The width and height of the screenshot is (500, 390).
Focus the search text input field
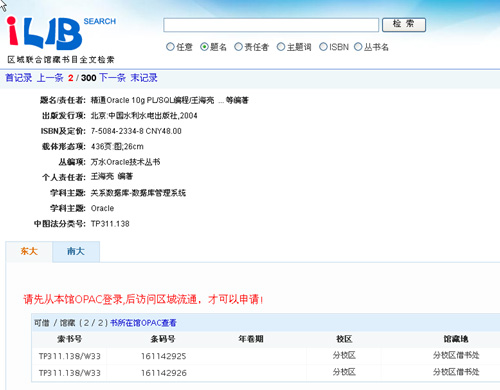271,25
